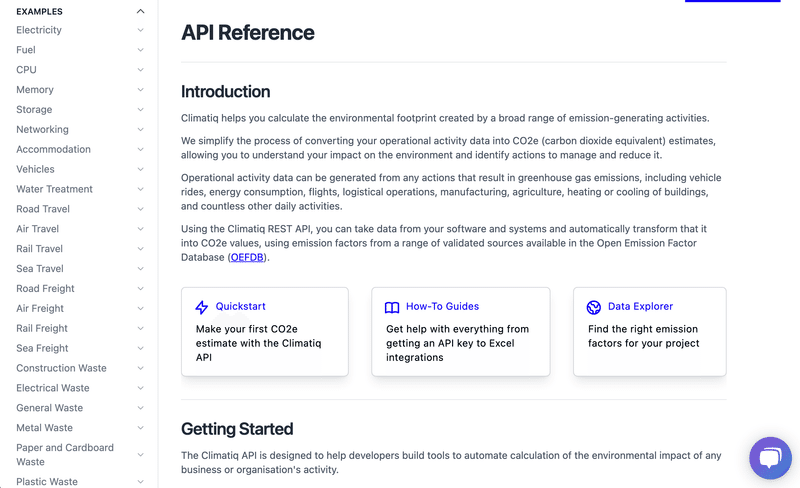800x488 pixels.
Task: Expand the Vehicles arrow
Action: point(140,169)
